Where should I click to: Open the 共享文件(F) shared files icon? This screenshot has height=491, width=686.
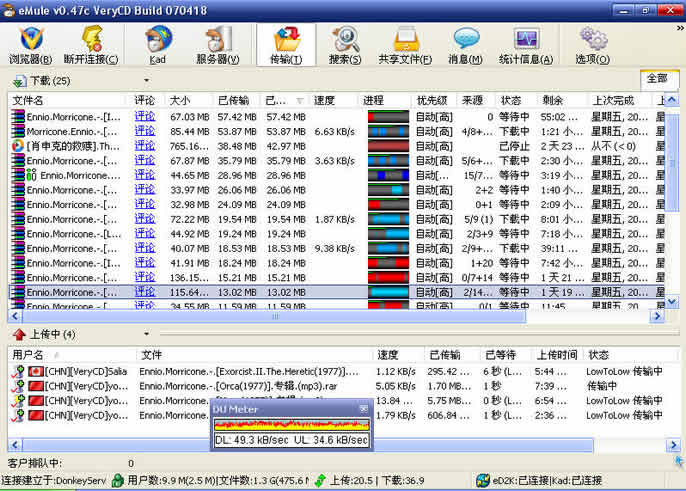pos(405,45)
